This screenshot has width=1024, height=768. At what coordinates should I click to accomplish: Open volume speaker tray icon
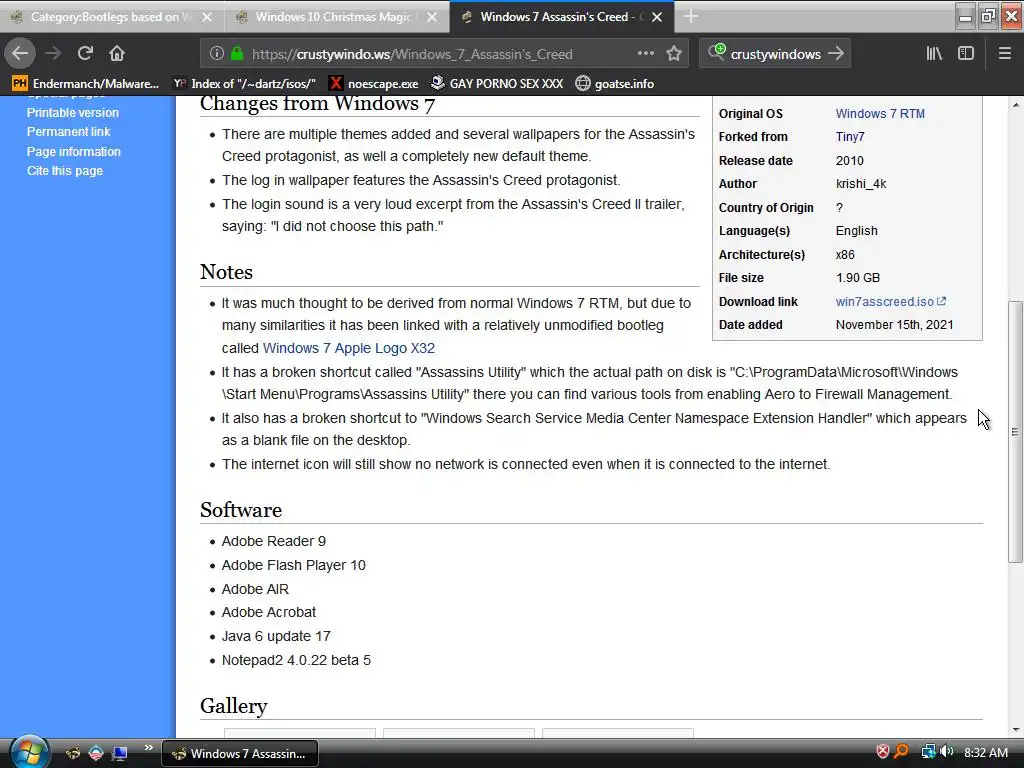946,752
